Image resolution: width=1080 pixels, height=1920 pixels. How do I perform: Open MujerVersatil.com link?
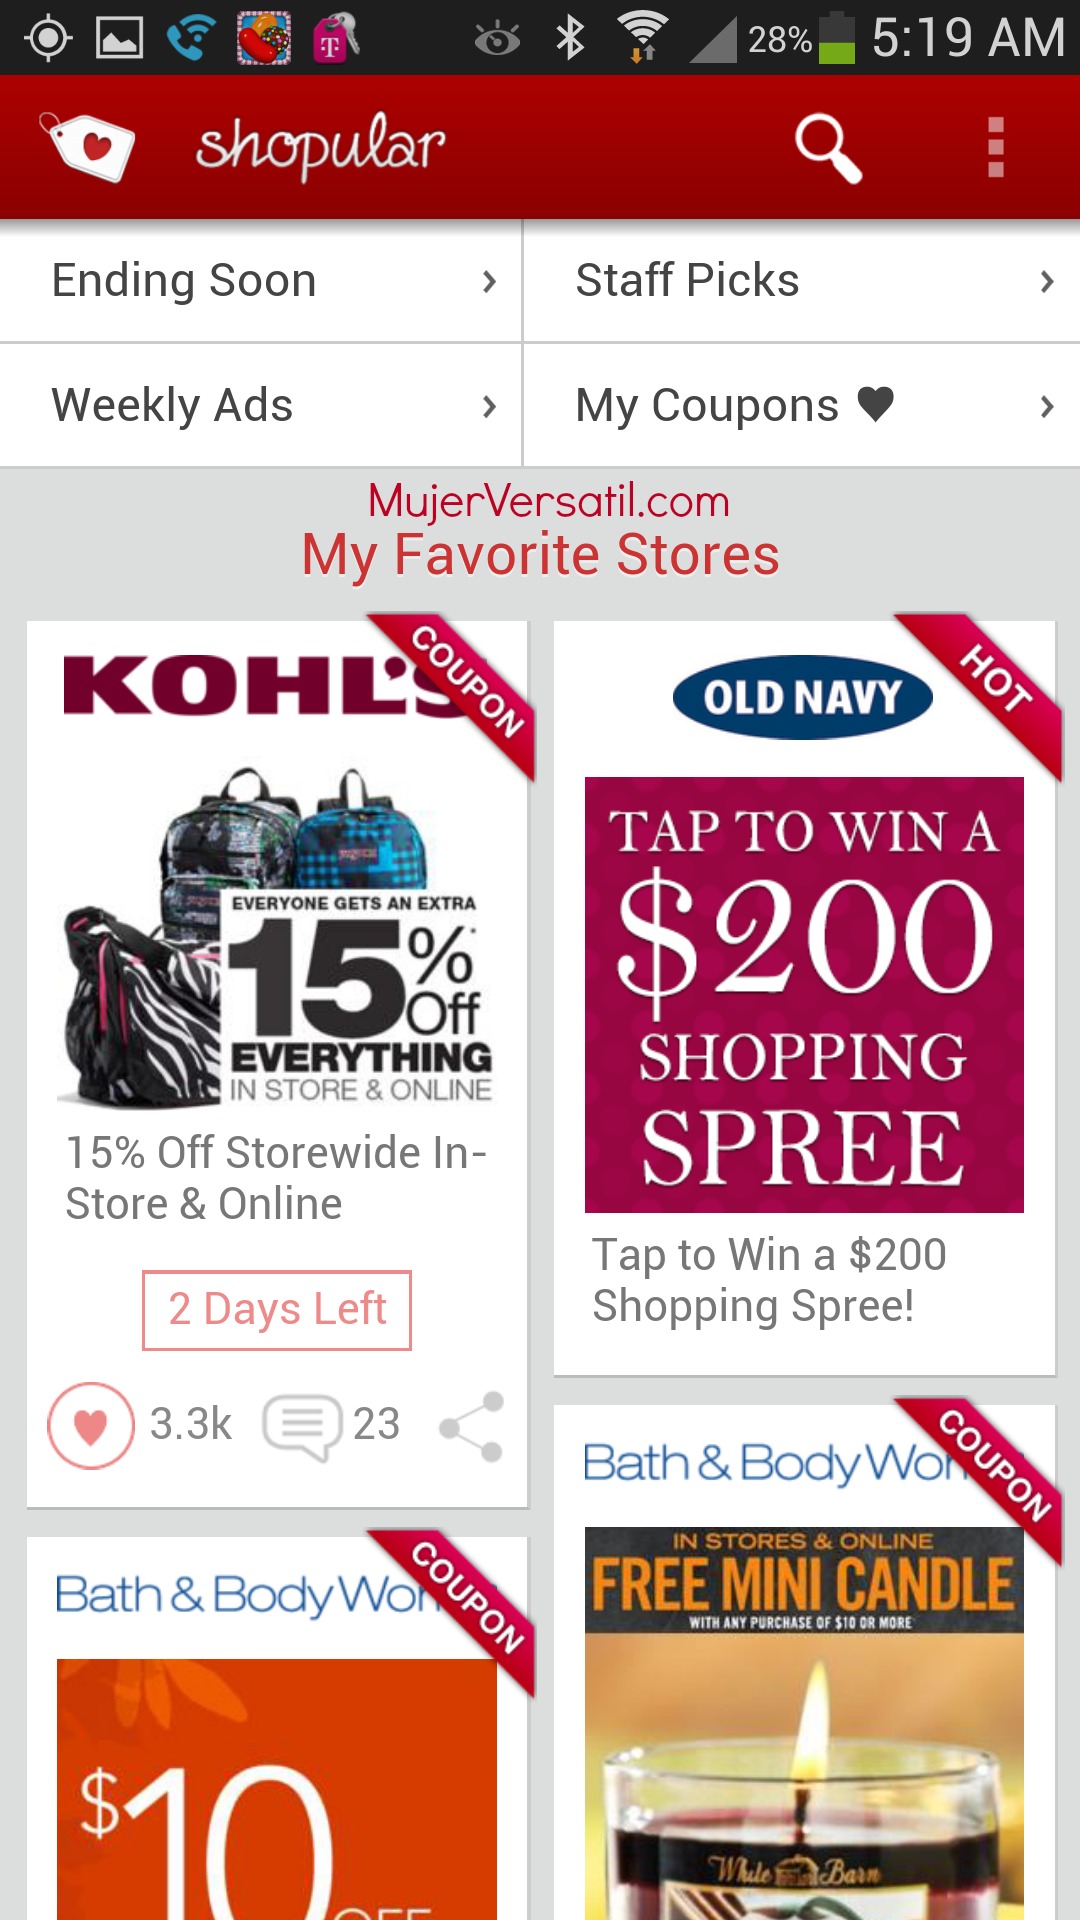549,501
